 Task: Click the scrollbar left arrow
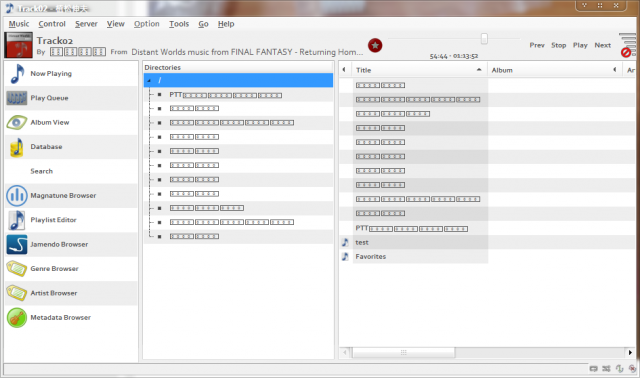(x=345, y=352)
